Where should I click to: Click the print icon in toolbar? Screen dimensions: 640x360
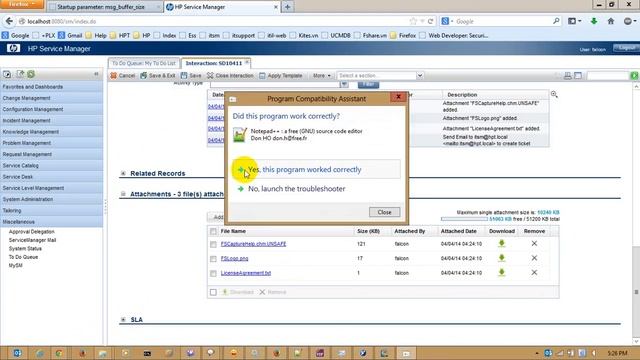[567, 76]
